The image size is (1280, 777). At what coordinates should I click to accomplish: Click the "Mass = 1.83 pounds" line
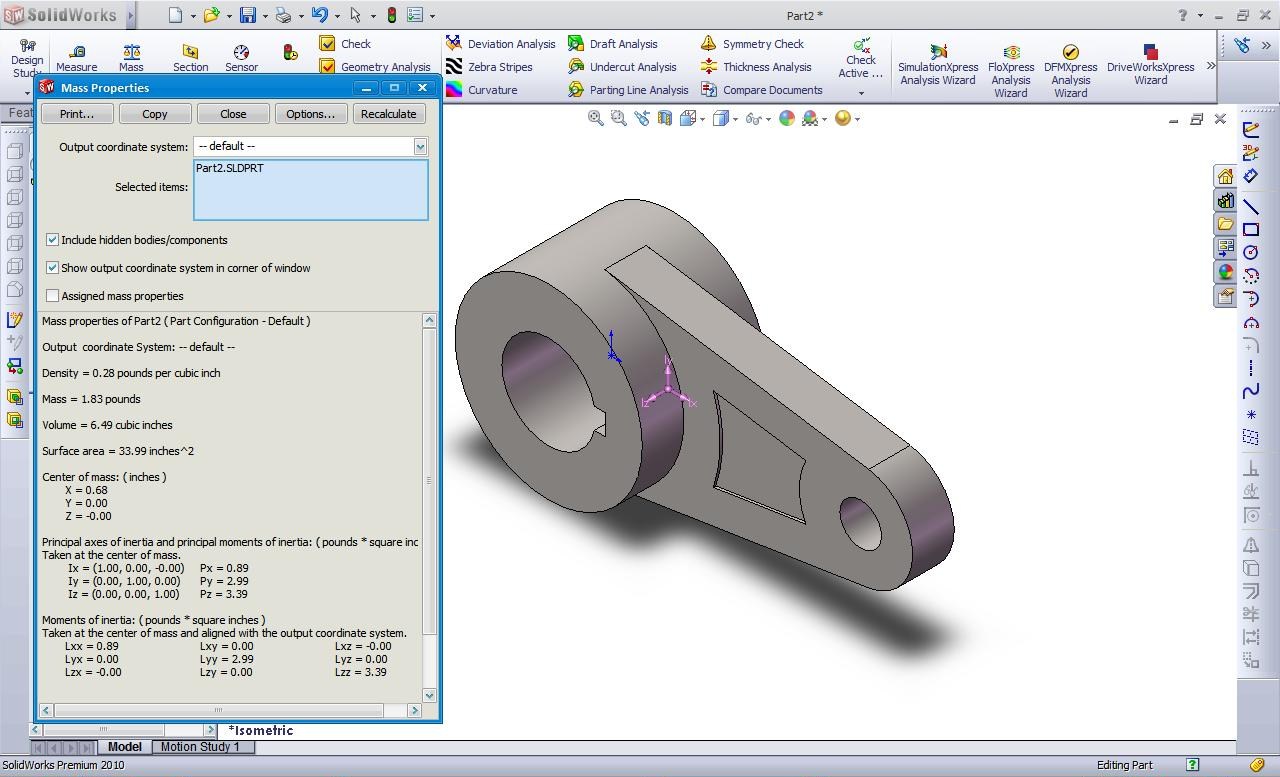click(91, 399)
